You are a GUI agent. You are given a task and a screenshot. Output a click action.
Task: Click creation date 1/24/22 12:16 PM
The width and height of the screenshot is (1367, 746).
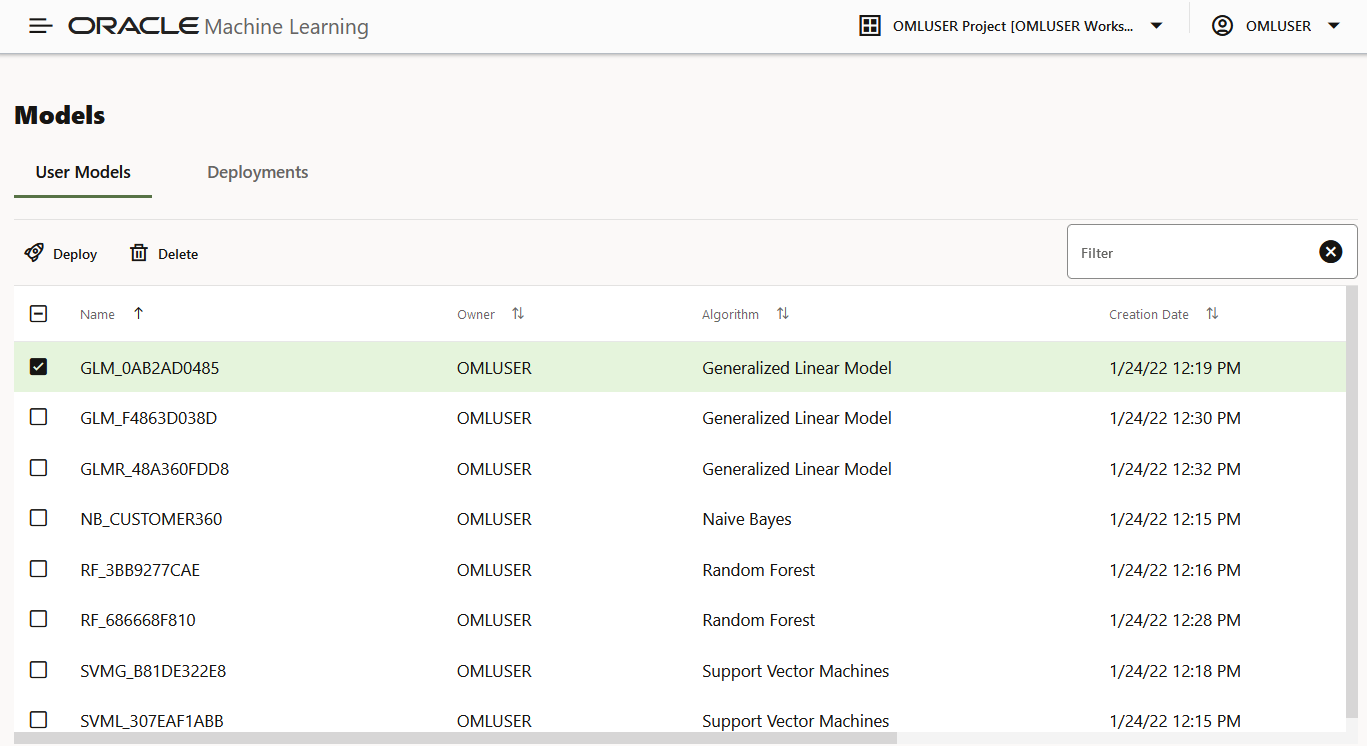click(1175, 570)
